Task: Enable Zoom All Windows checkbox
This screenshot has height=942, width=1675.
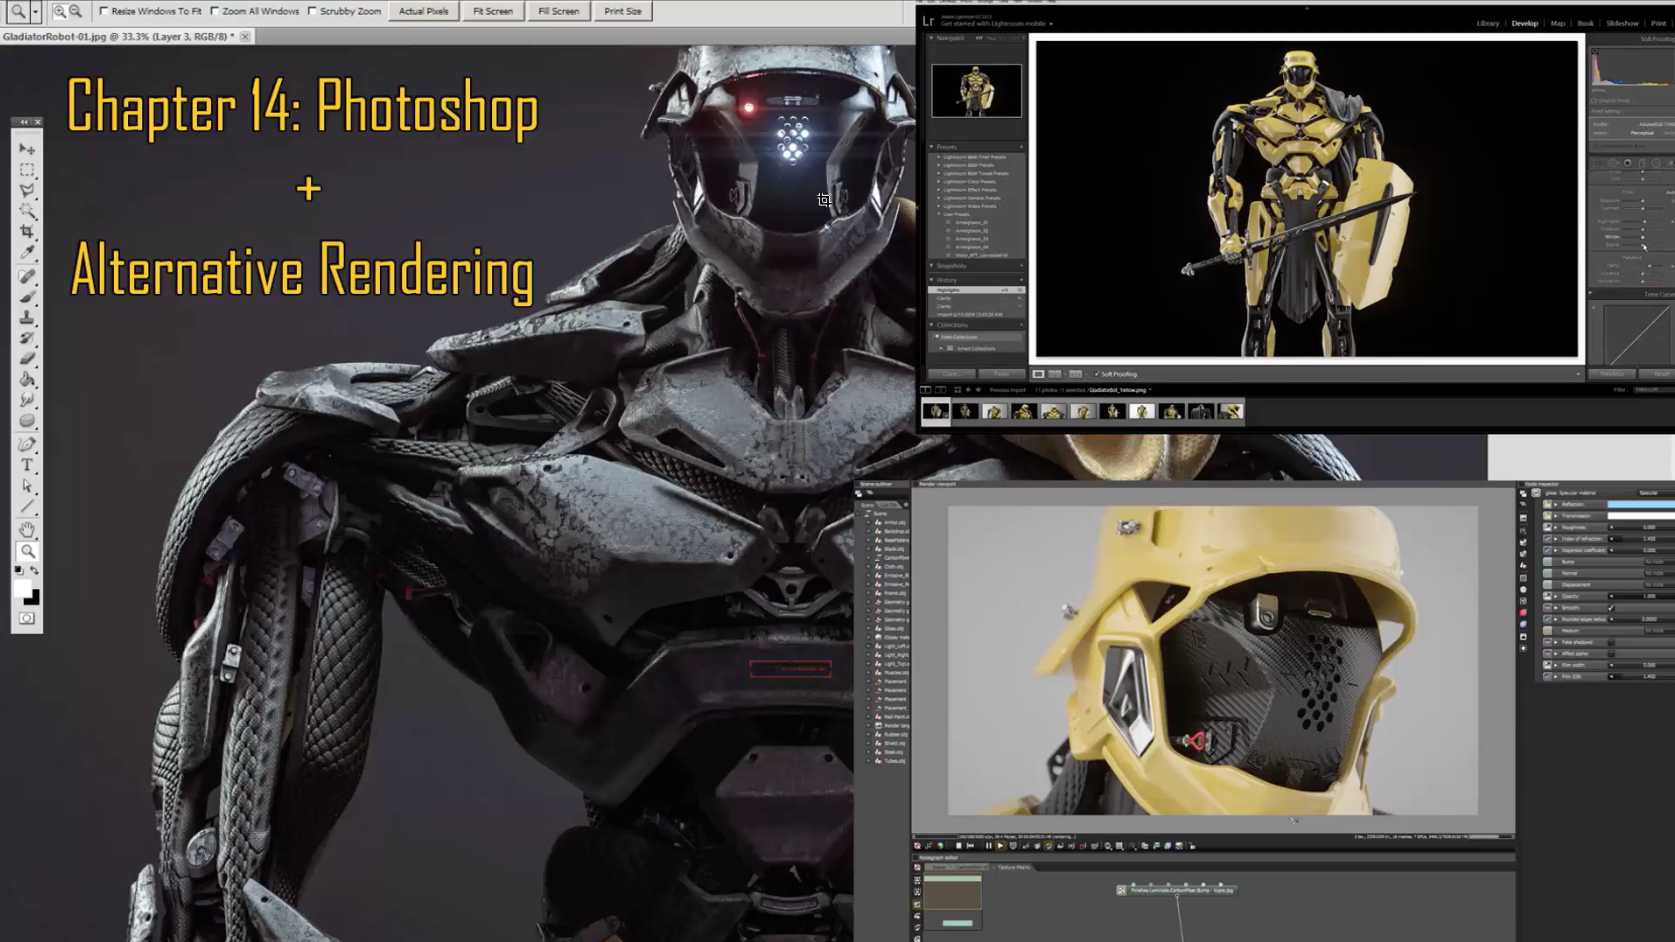Action: coord(215,11)
